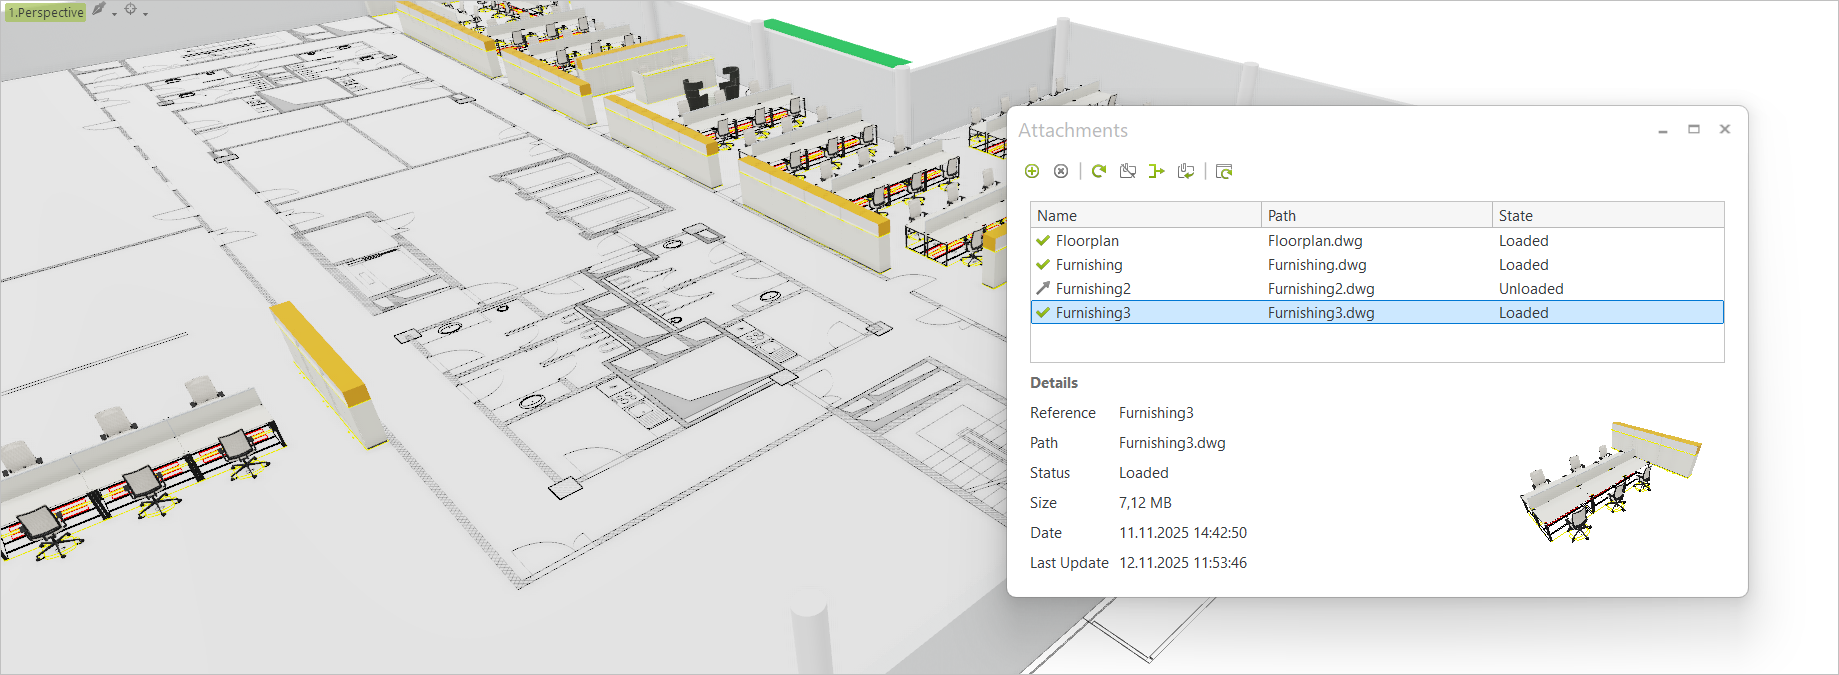Click the Attachments panel title
This screenshot has width=1839, height=675.
1073,131
